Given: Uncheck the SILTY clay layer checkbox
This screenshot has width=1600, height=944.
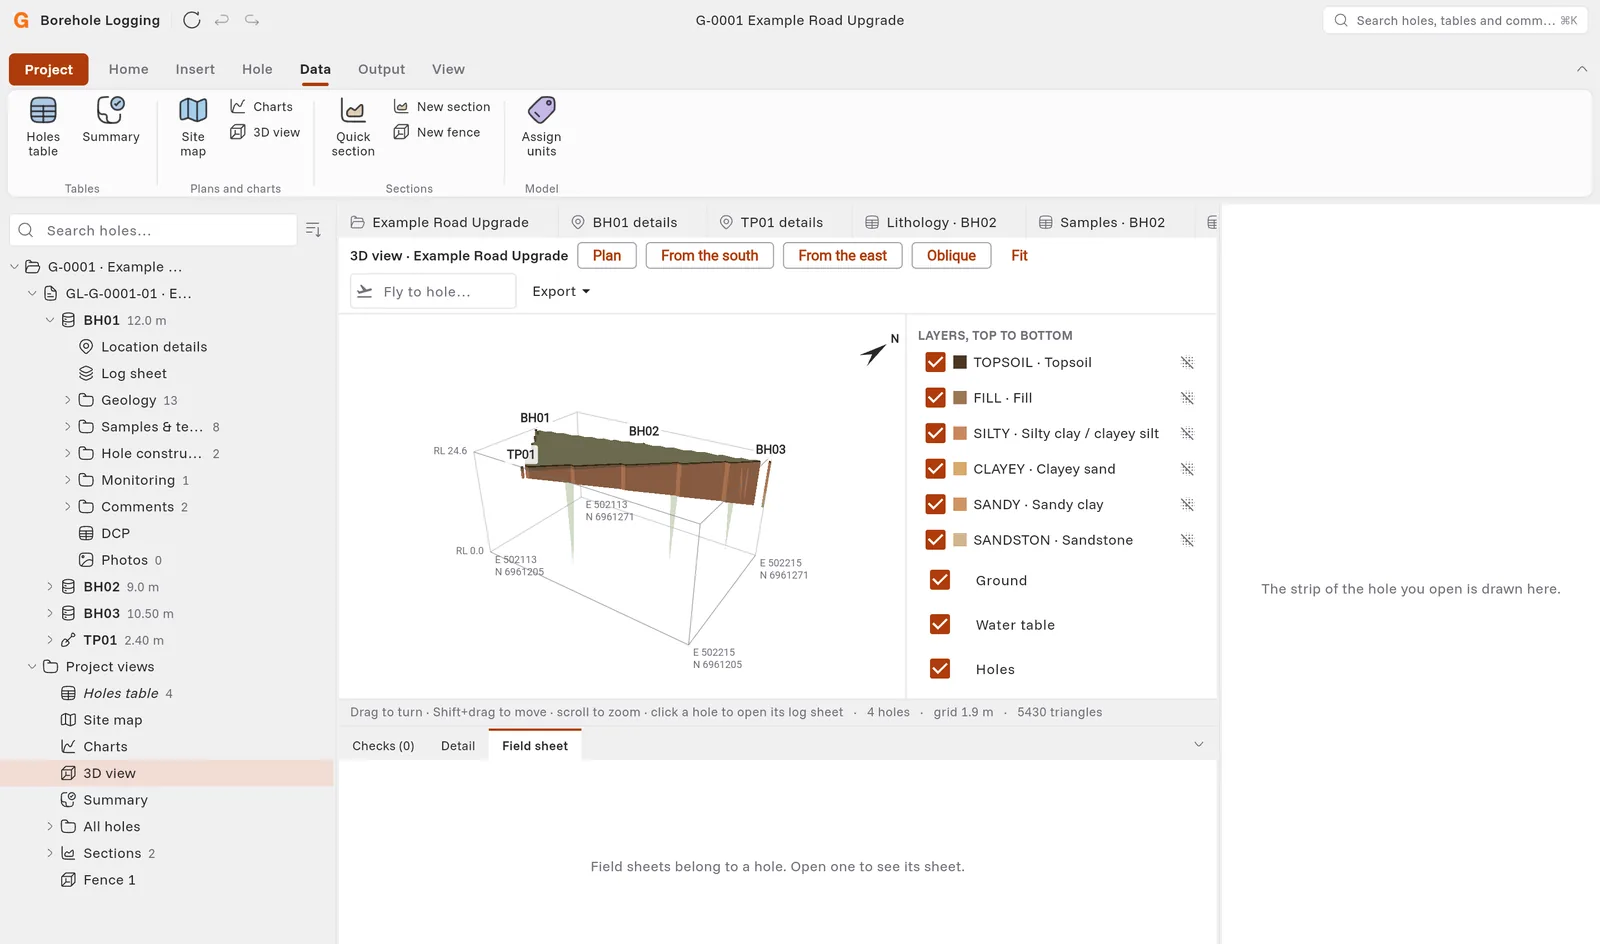Looking at the screenshot, I should (x=935, y=433).
